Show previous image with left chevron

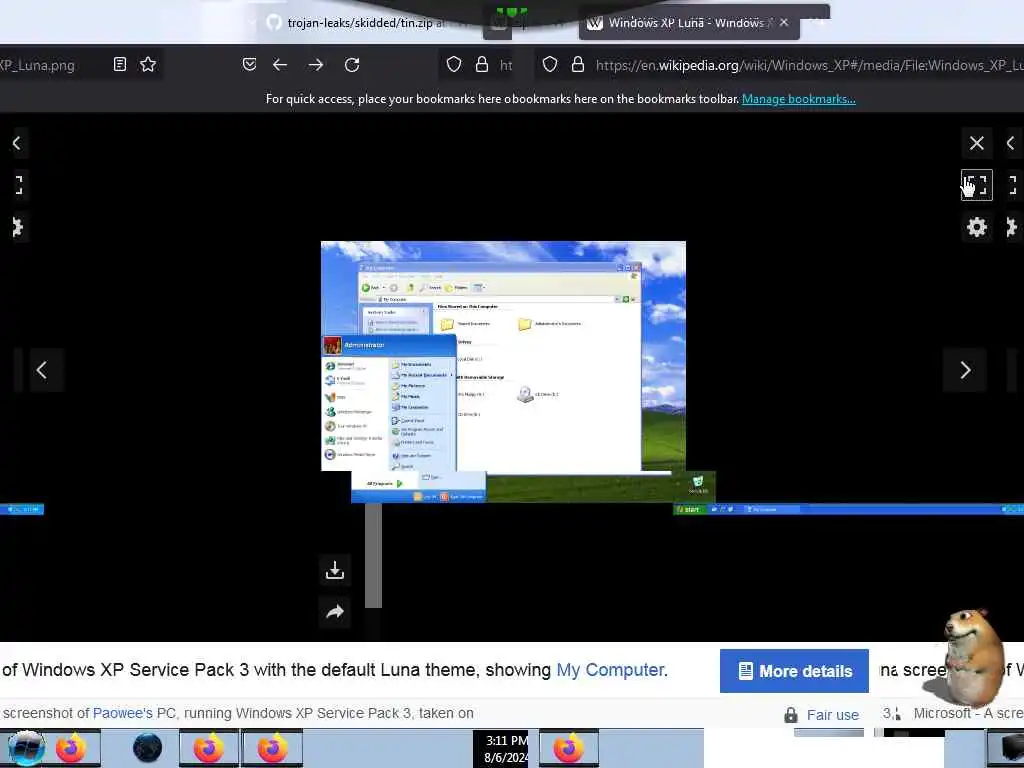click(x=42, y=370)
